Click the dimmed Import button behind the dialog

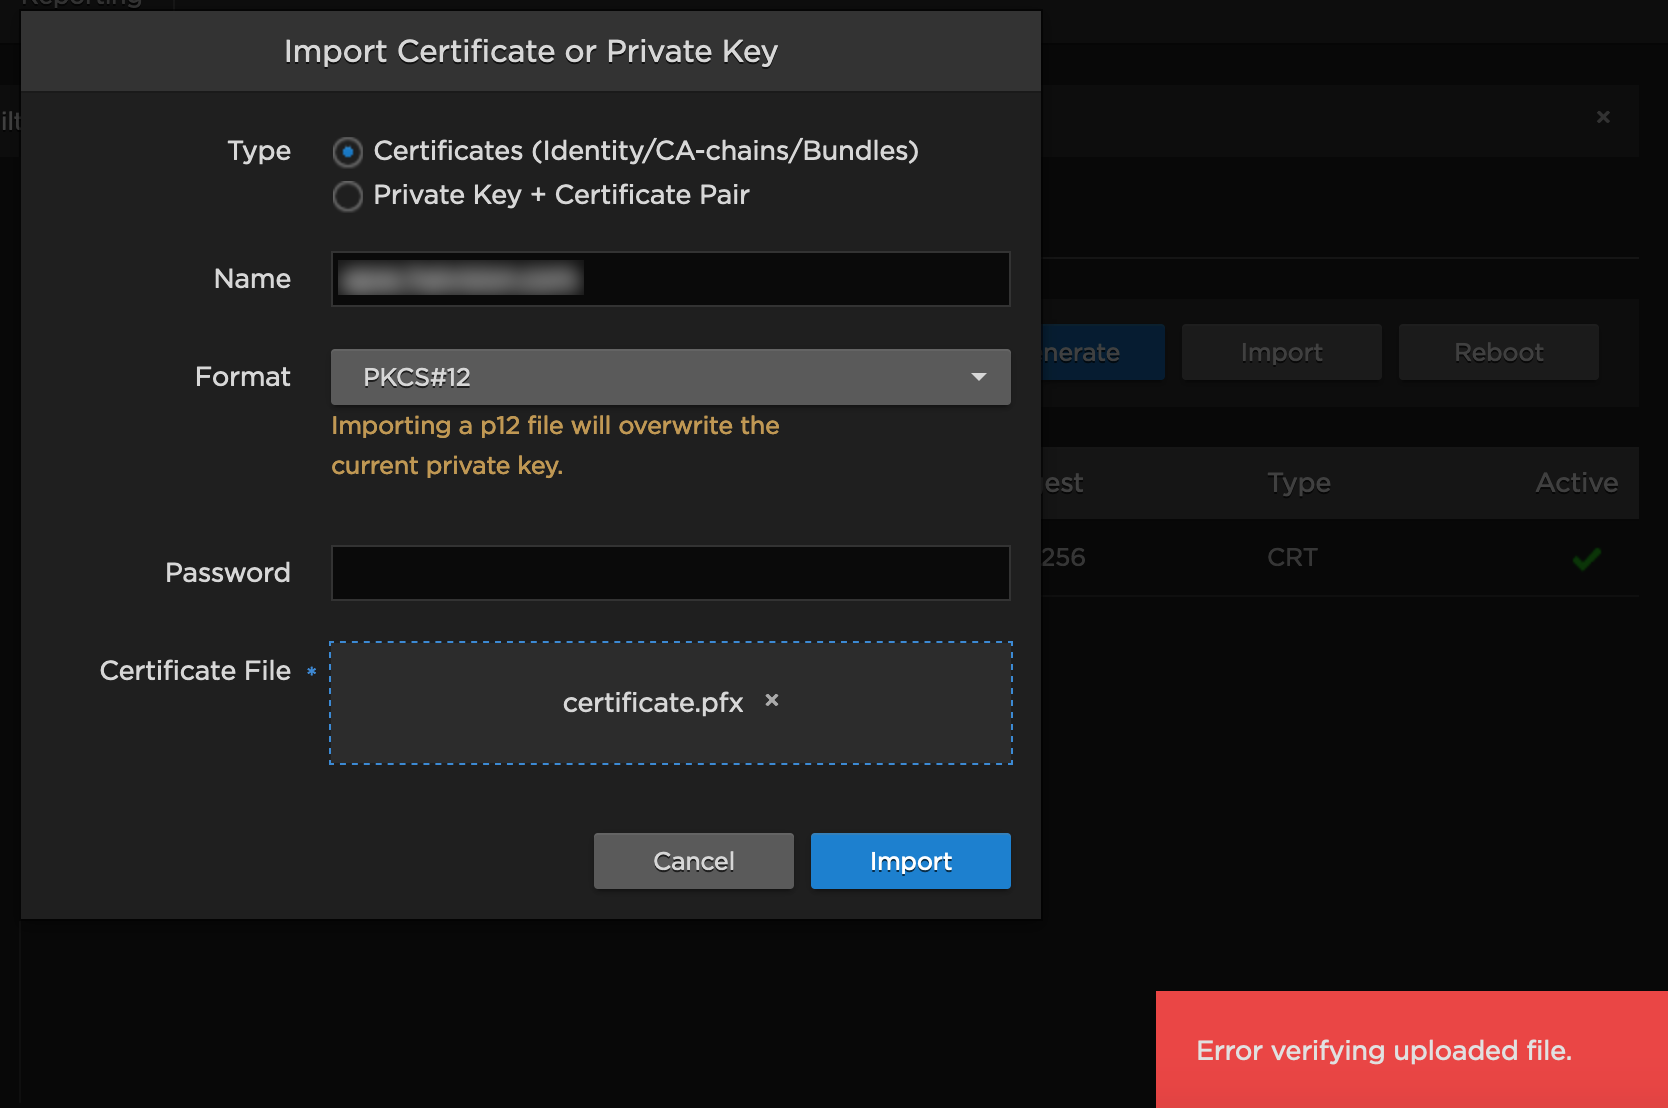click(1281, 352)
